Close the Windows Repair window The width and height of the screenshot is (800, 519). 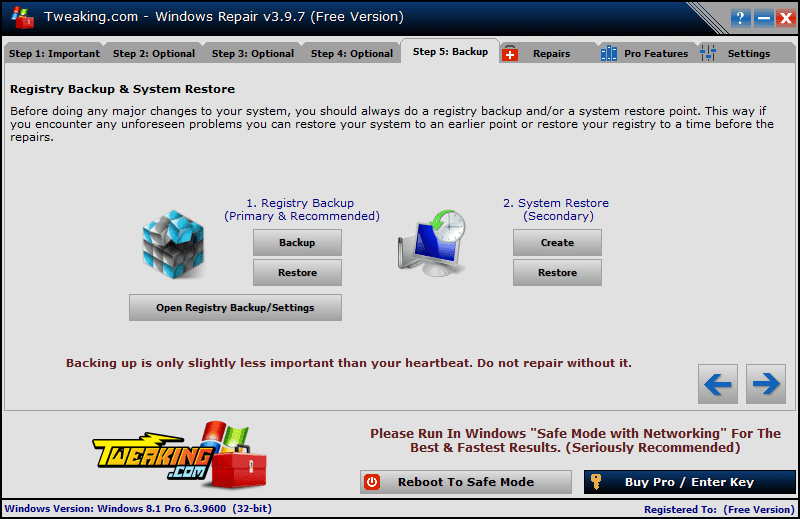tap(785, 18)
